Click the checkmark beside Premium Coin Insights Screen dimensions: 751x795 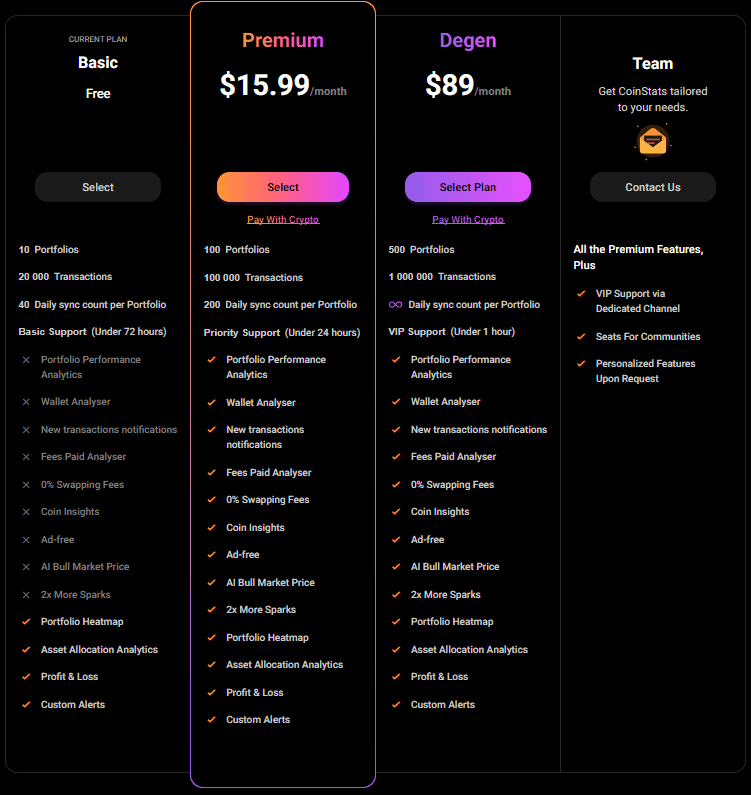click(x=211, y=528)
